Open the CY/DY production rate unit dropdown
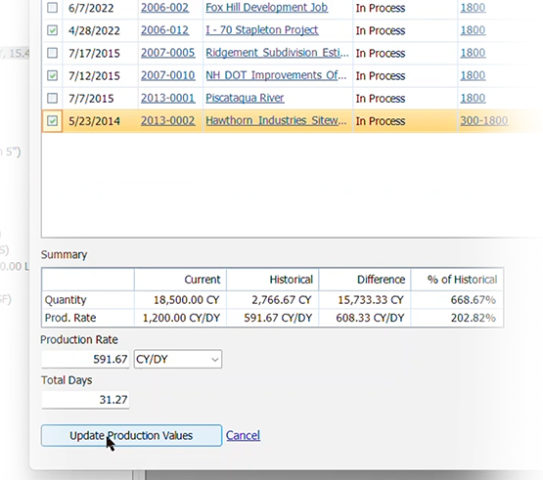Image resolution: width=543 pixels, height=480 pixels. [178, 359]
